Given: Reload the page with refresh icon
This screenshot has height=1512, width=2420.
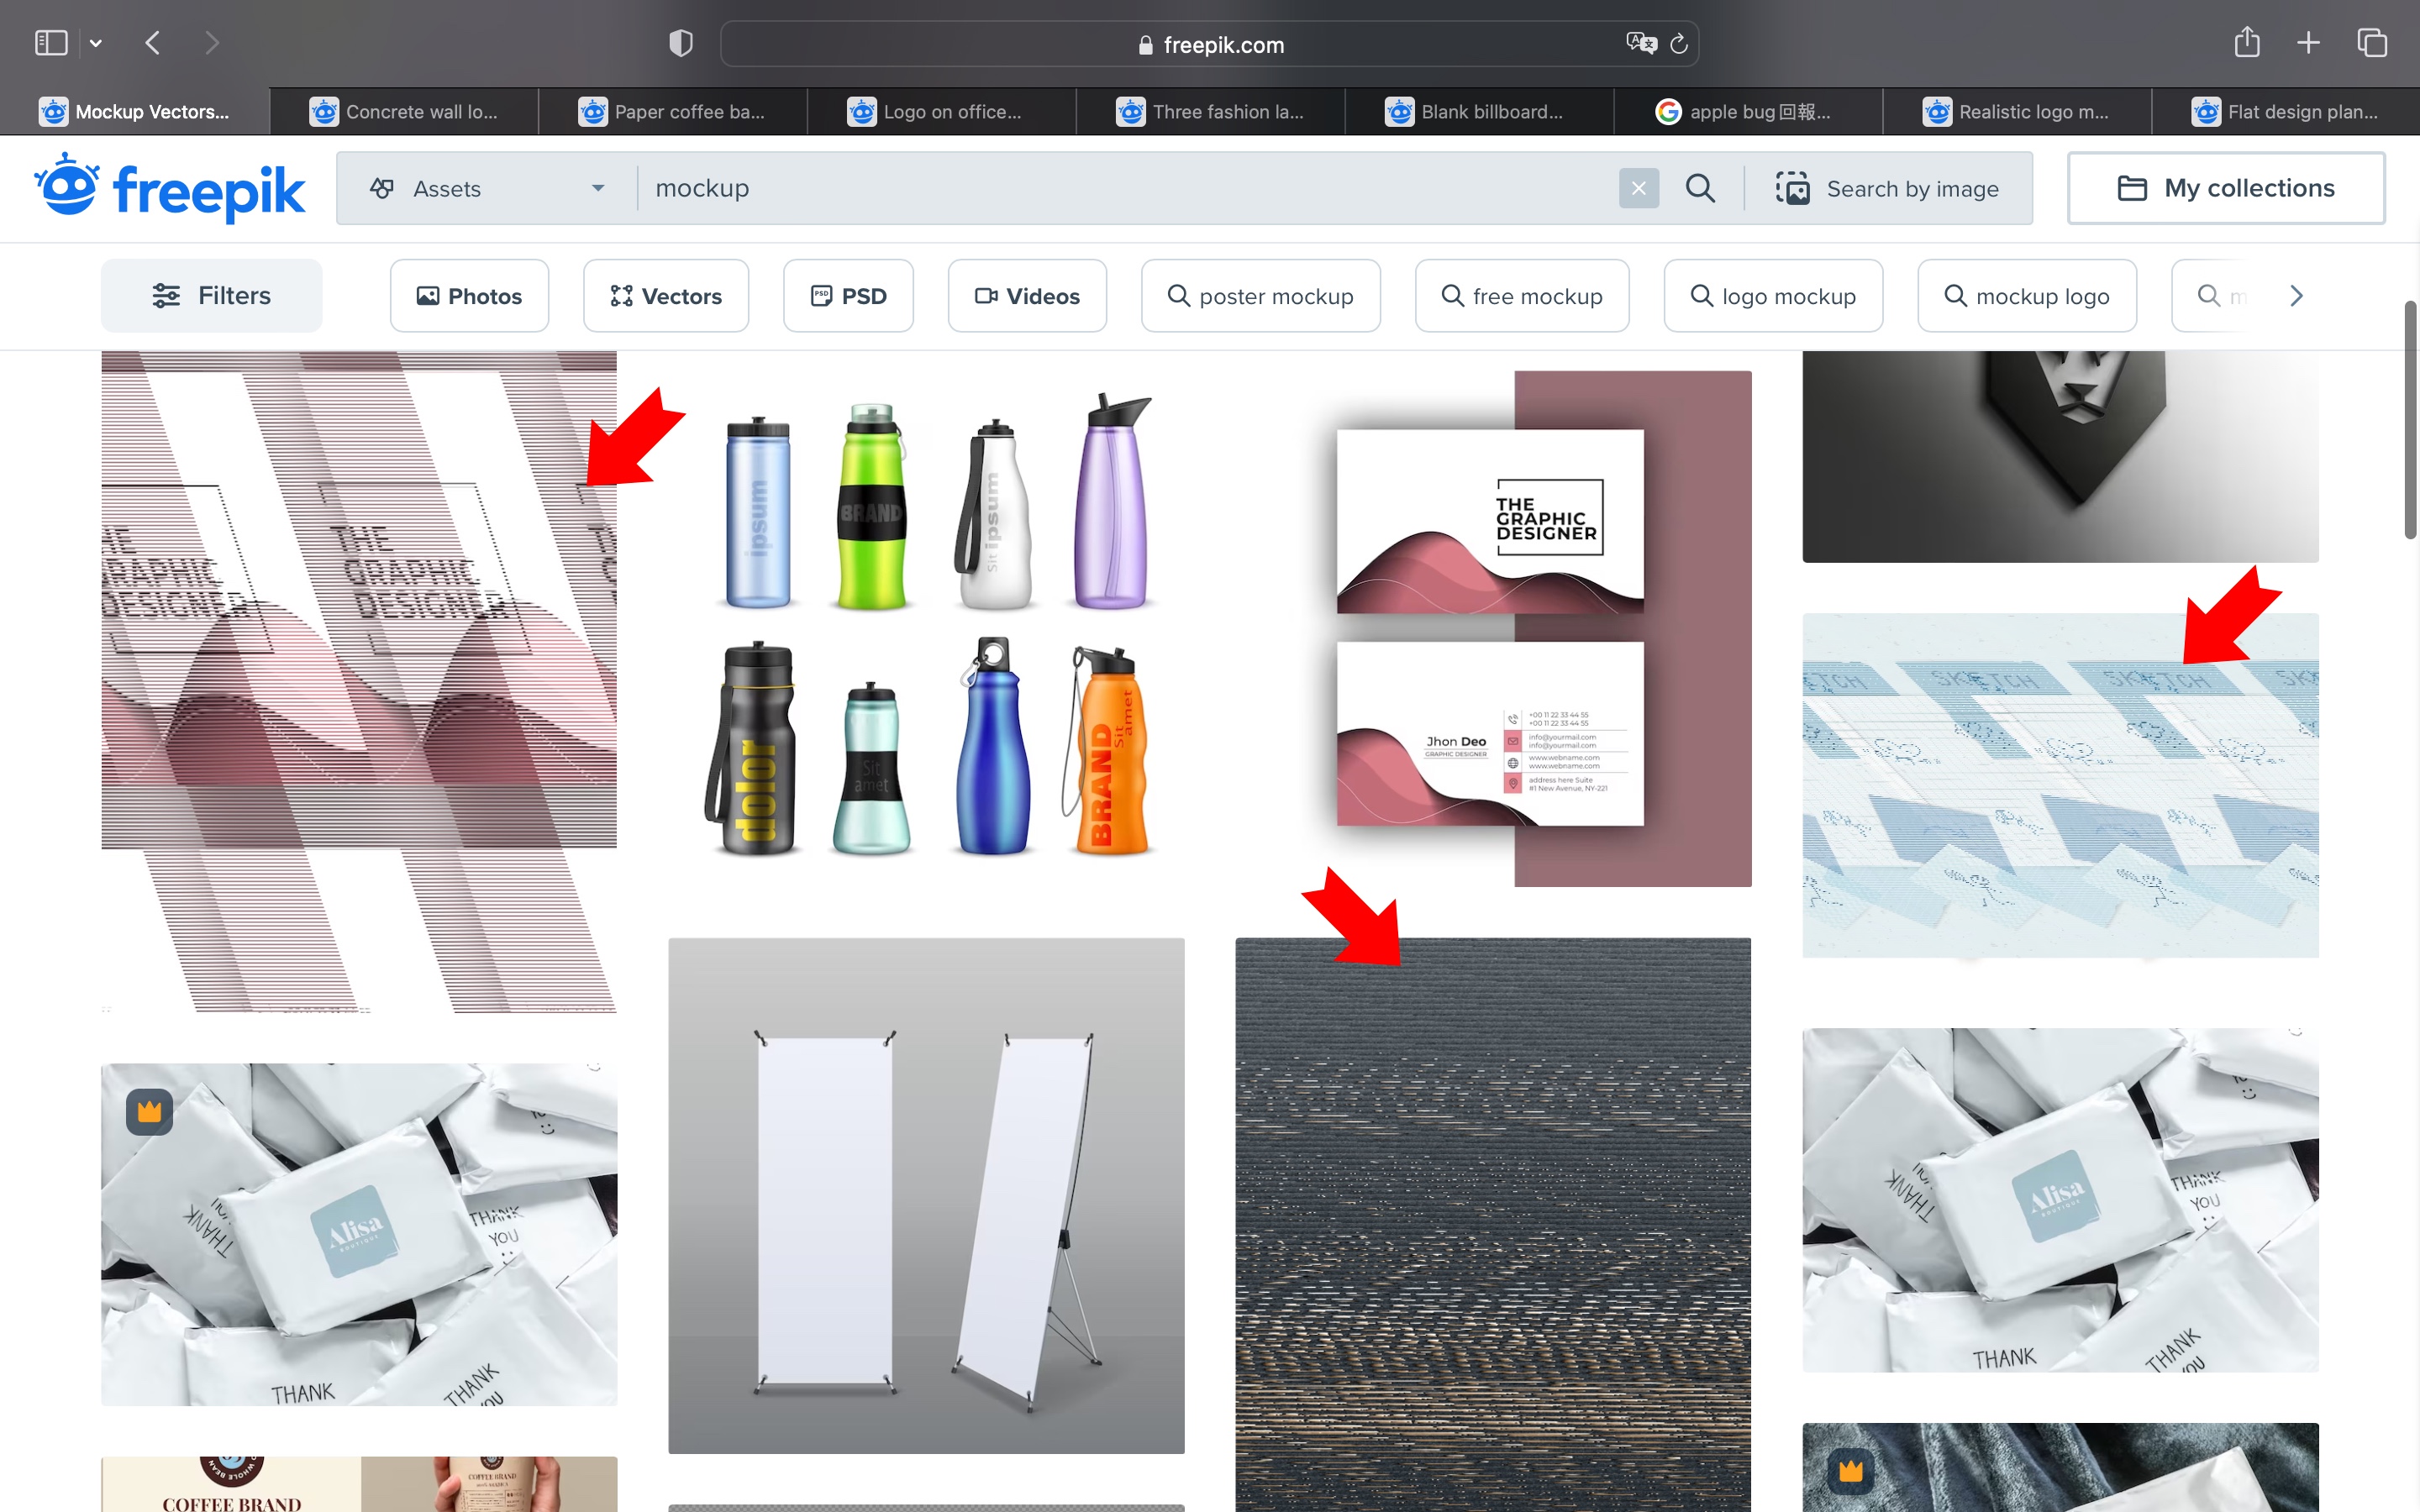Looking at the screenshot, I should tap(1680, 44).
